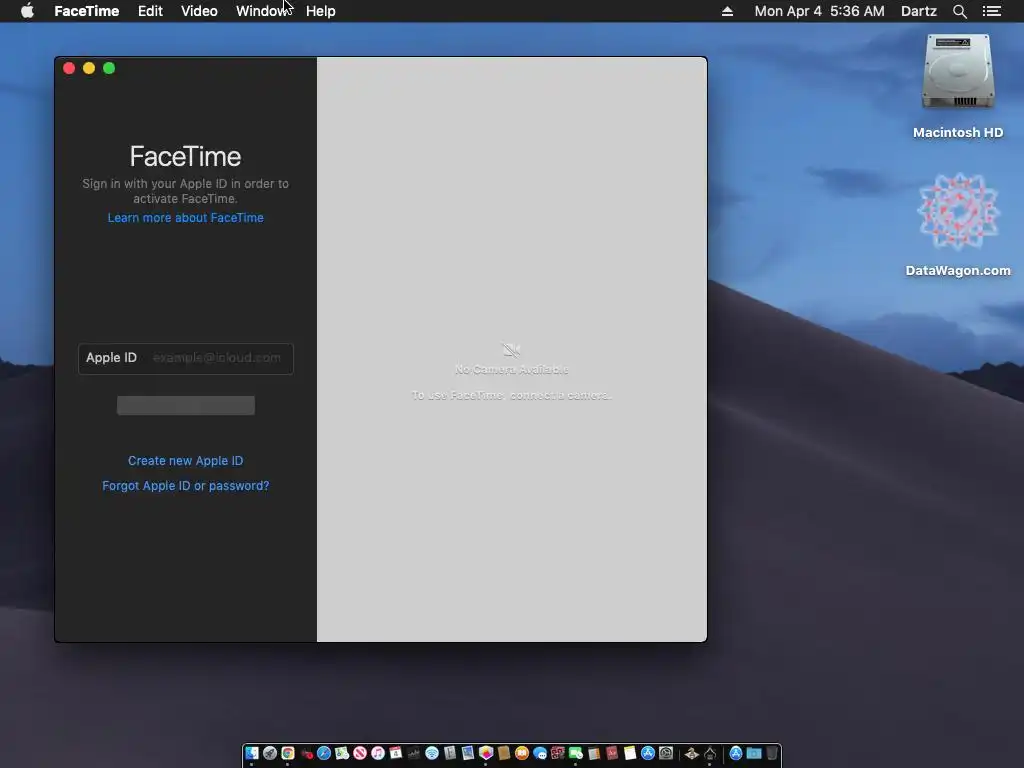This screenshot has width=1024, height=768.
Task: Click Learn more about FaceTime link
Action: (185, 217)
